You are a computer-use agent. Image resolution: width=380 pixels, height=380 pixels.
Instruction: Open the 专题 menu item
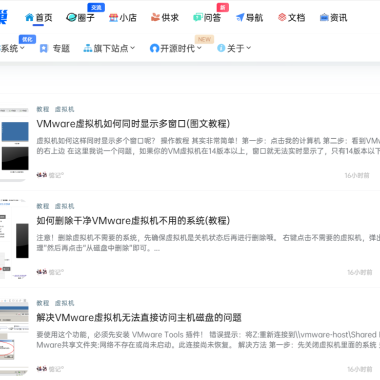click(61, 49)
